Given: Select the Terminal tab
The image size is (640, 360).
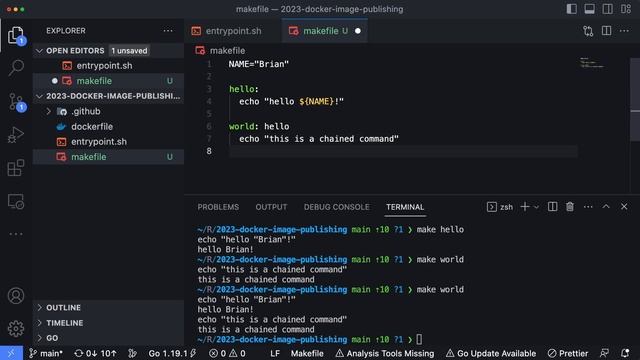Looking at the screenshot, I should (x=405, y=207).
